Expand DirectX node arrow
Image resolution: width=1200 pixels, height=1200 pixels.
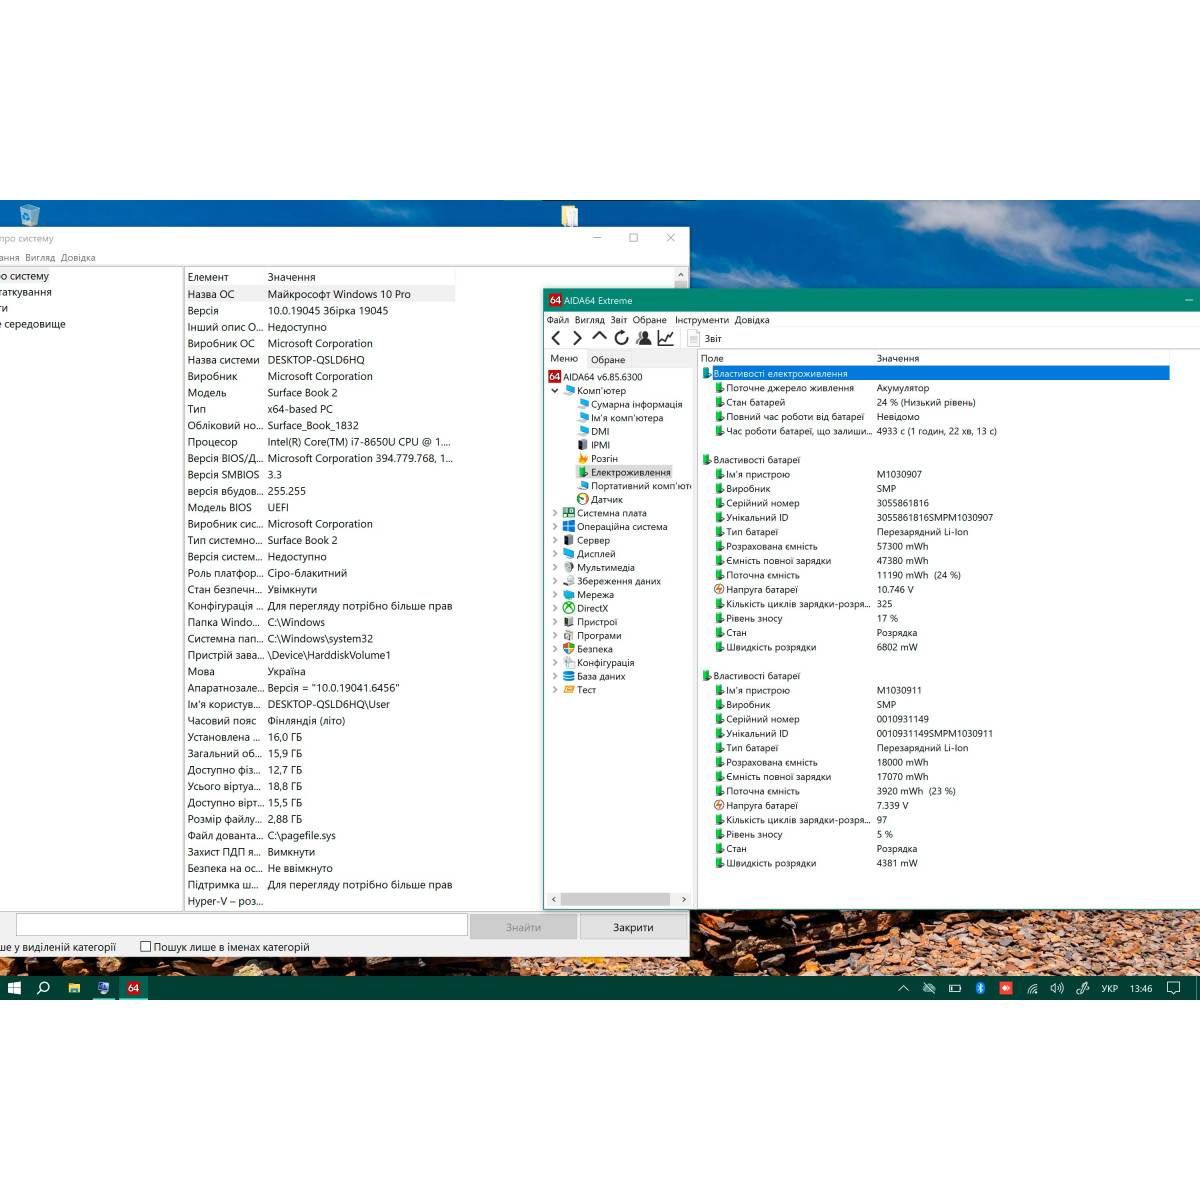(555, 608)
